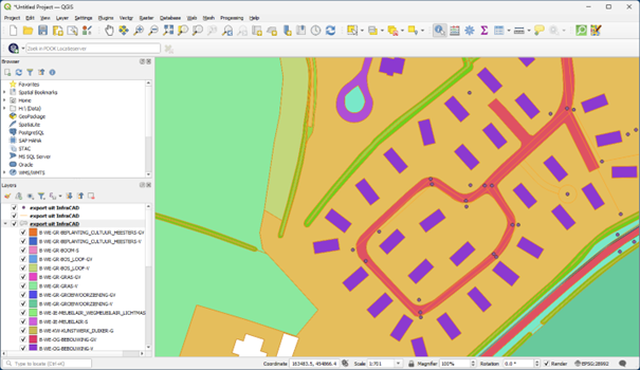Viewport: 640px width, 370px height.
Task: Activate the Identify Features tool
Action: pyautogui.click(x=439, y=31)
